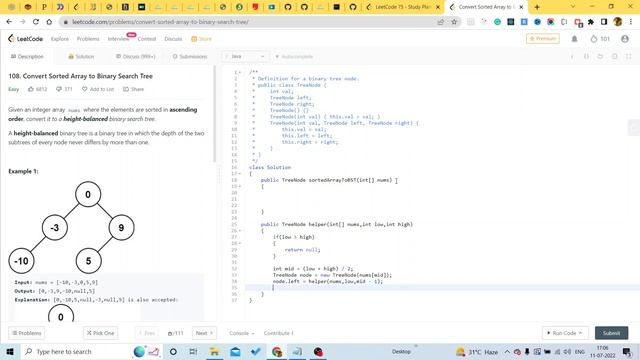
Task: Open the Problems list button at bottom left
Action: [27, 333]
